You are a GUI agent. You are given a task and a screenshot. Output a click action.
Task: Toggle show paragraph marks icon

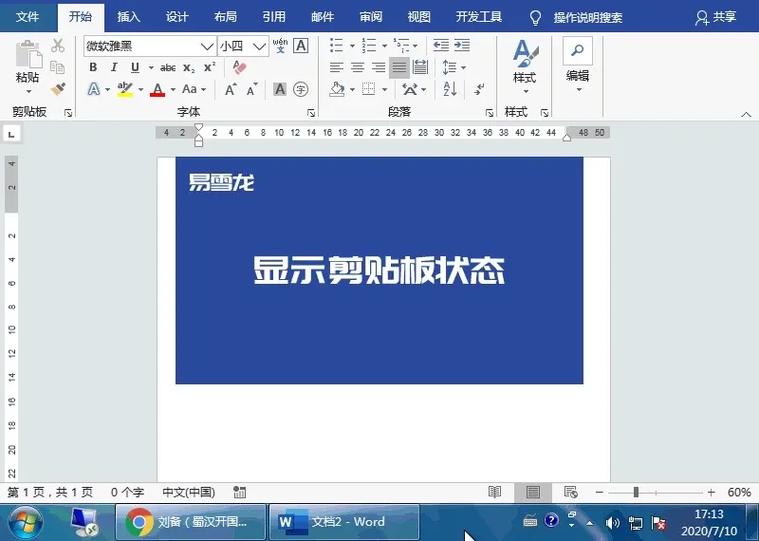tap(479, 89)
